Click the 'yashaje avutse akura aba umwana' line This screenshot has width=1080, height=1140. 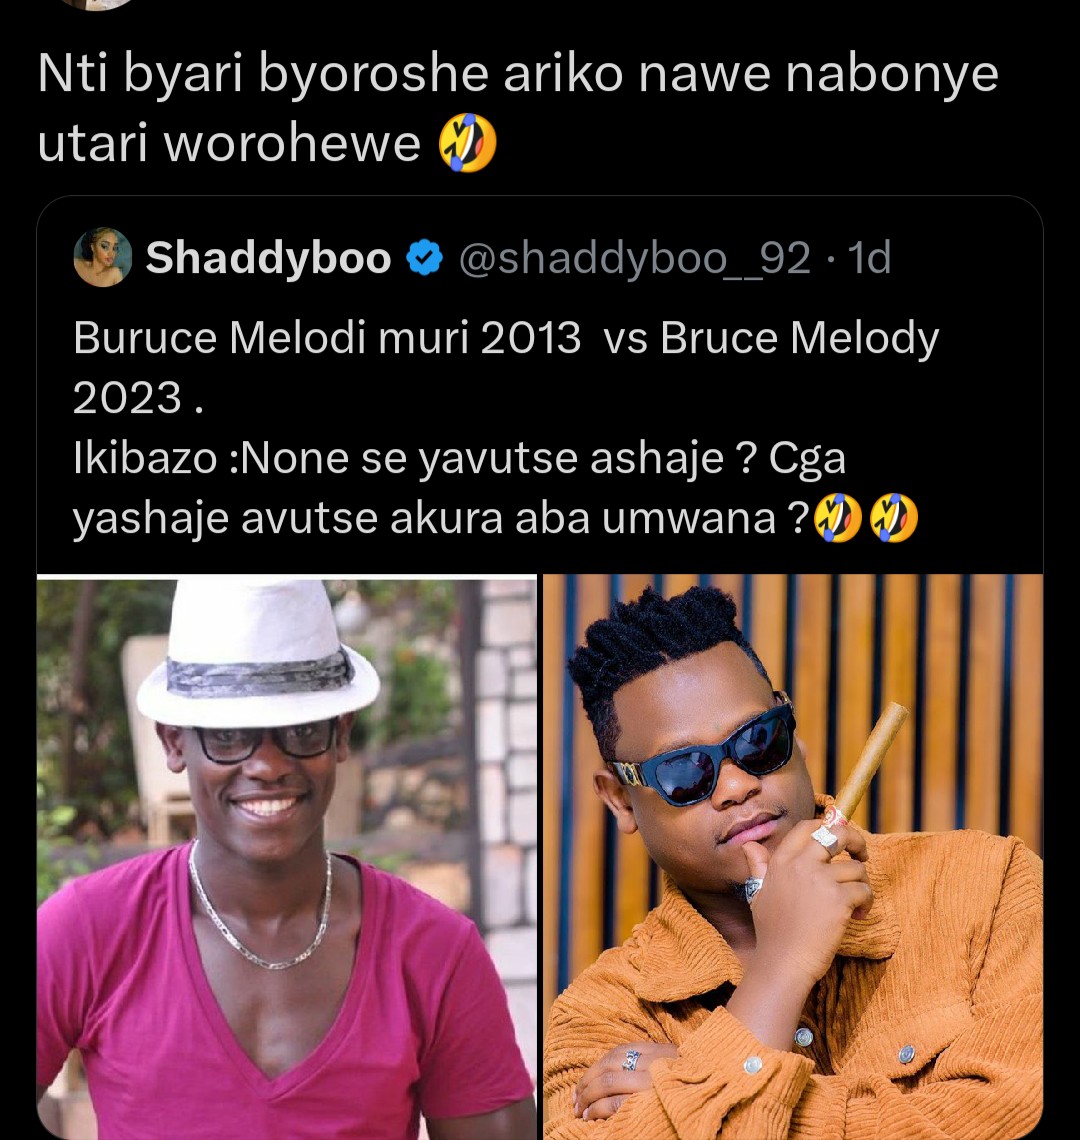(441, 518)
